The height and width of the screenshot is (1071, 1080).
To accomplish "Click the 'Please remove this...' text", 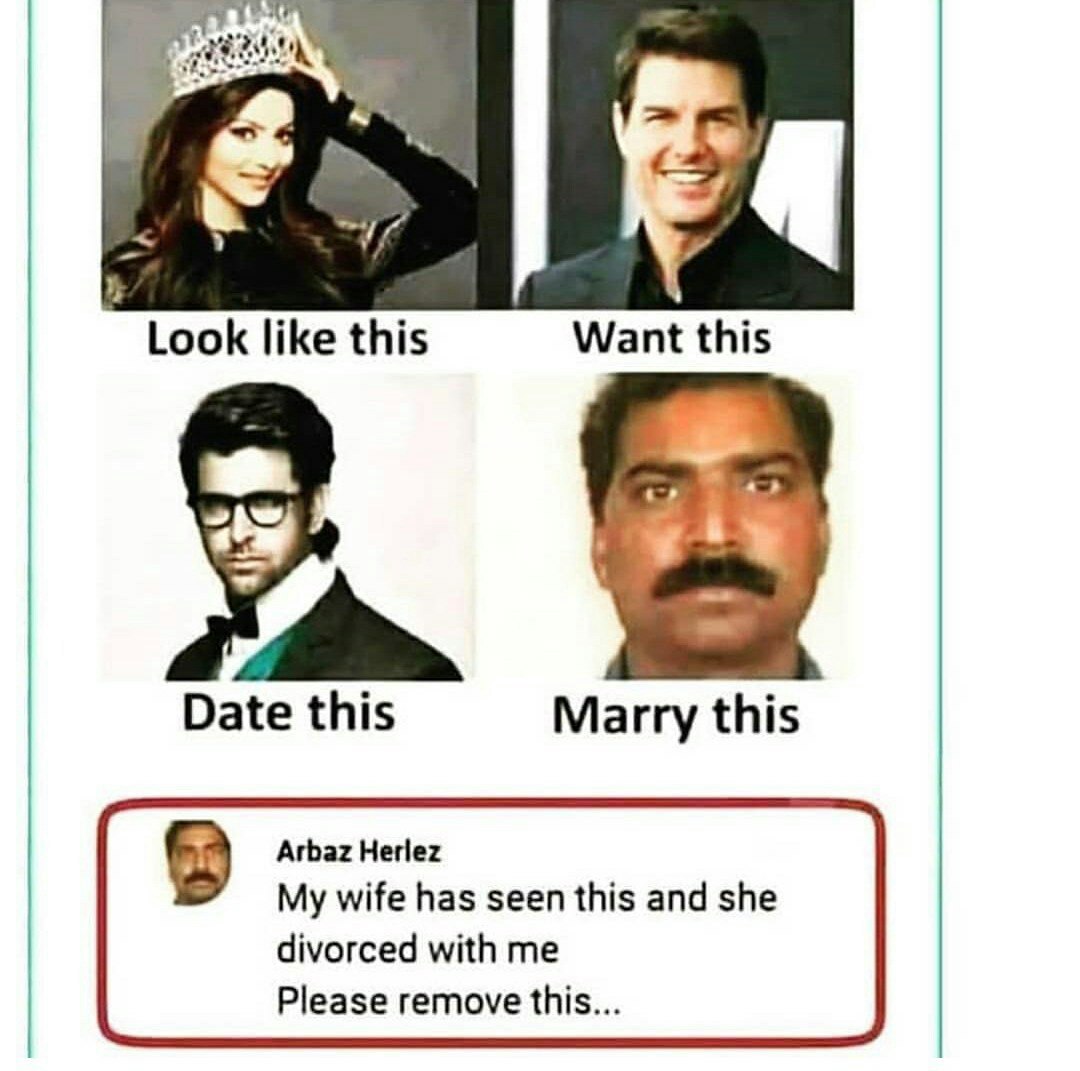I will 448,1001.
